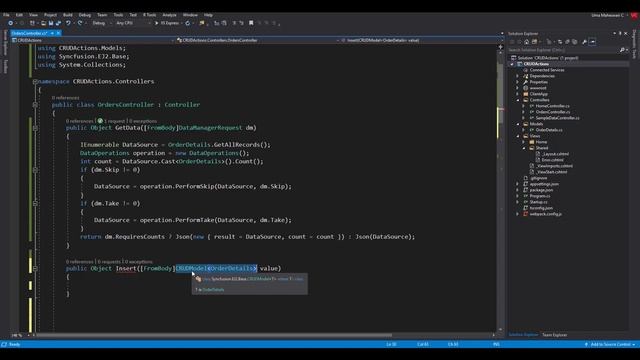The image size is (640, 360).
Task: Click the Solution Explorer Home icon
Action: [x=527, y=42]
